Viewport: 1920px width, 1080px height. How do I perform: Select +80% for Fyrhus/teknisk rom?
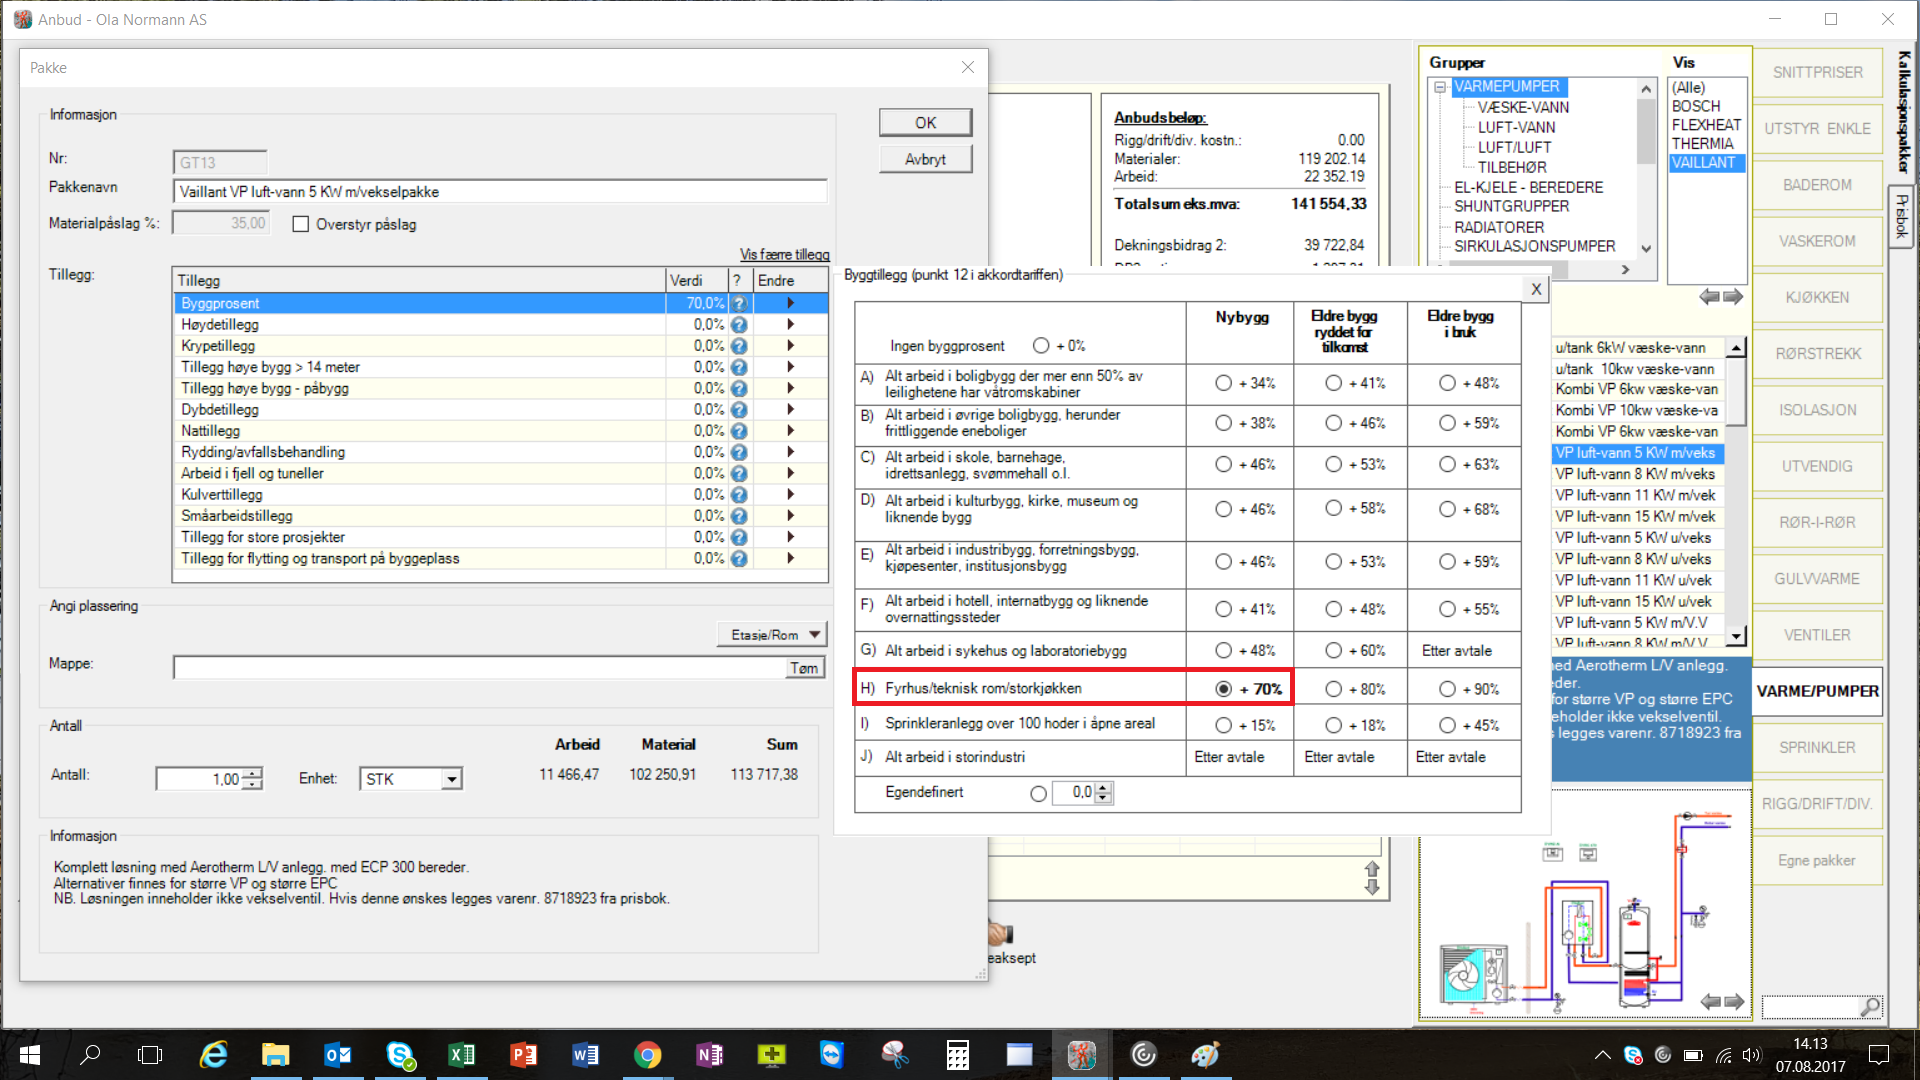click(x=1334, y=689)
